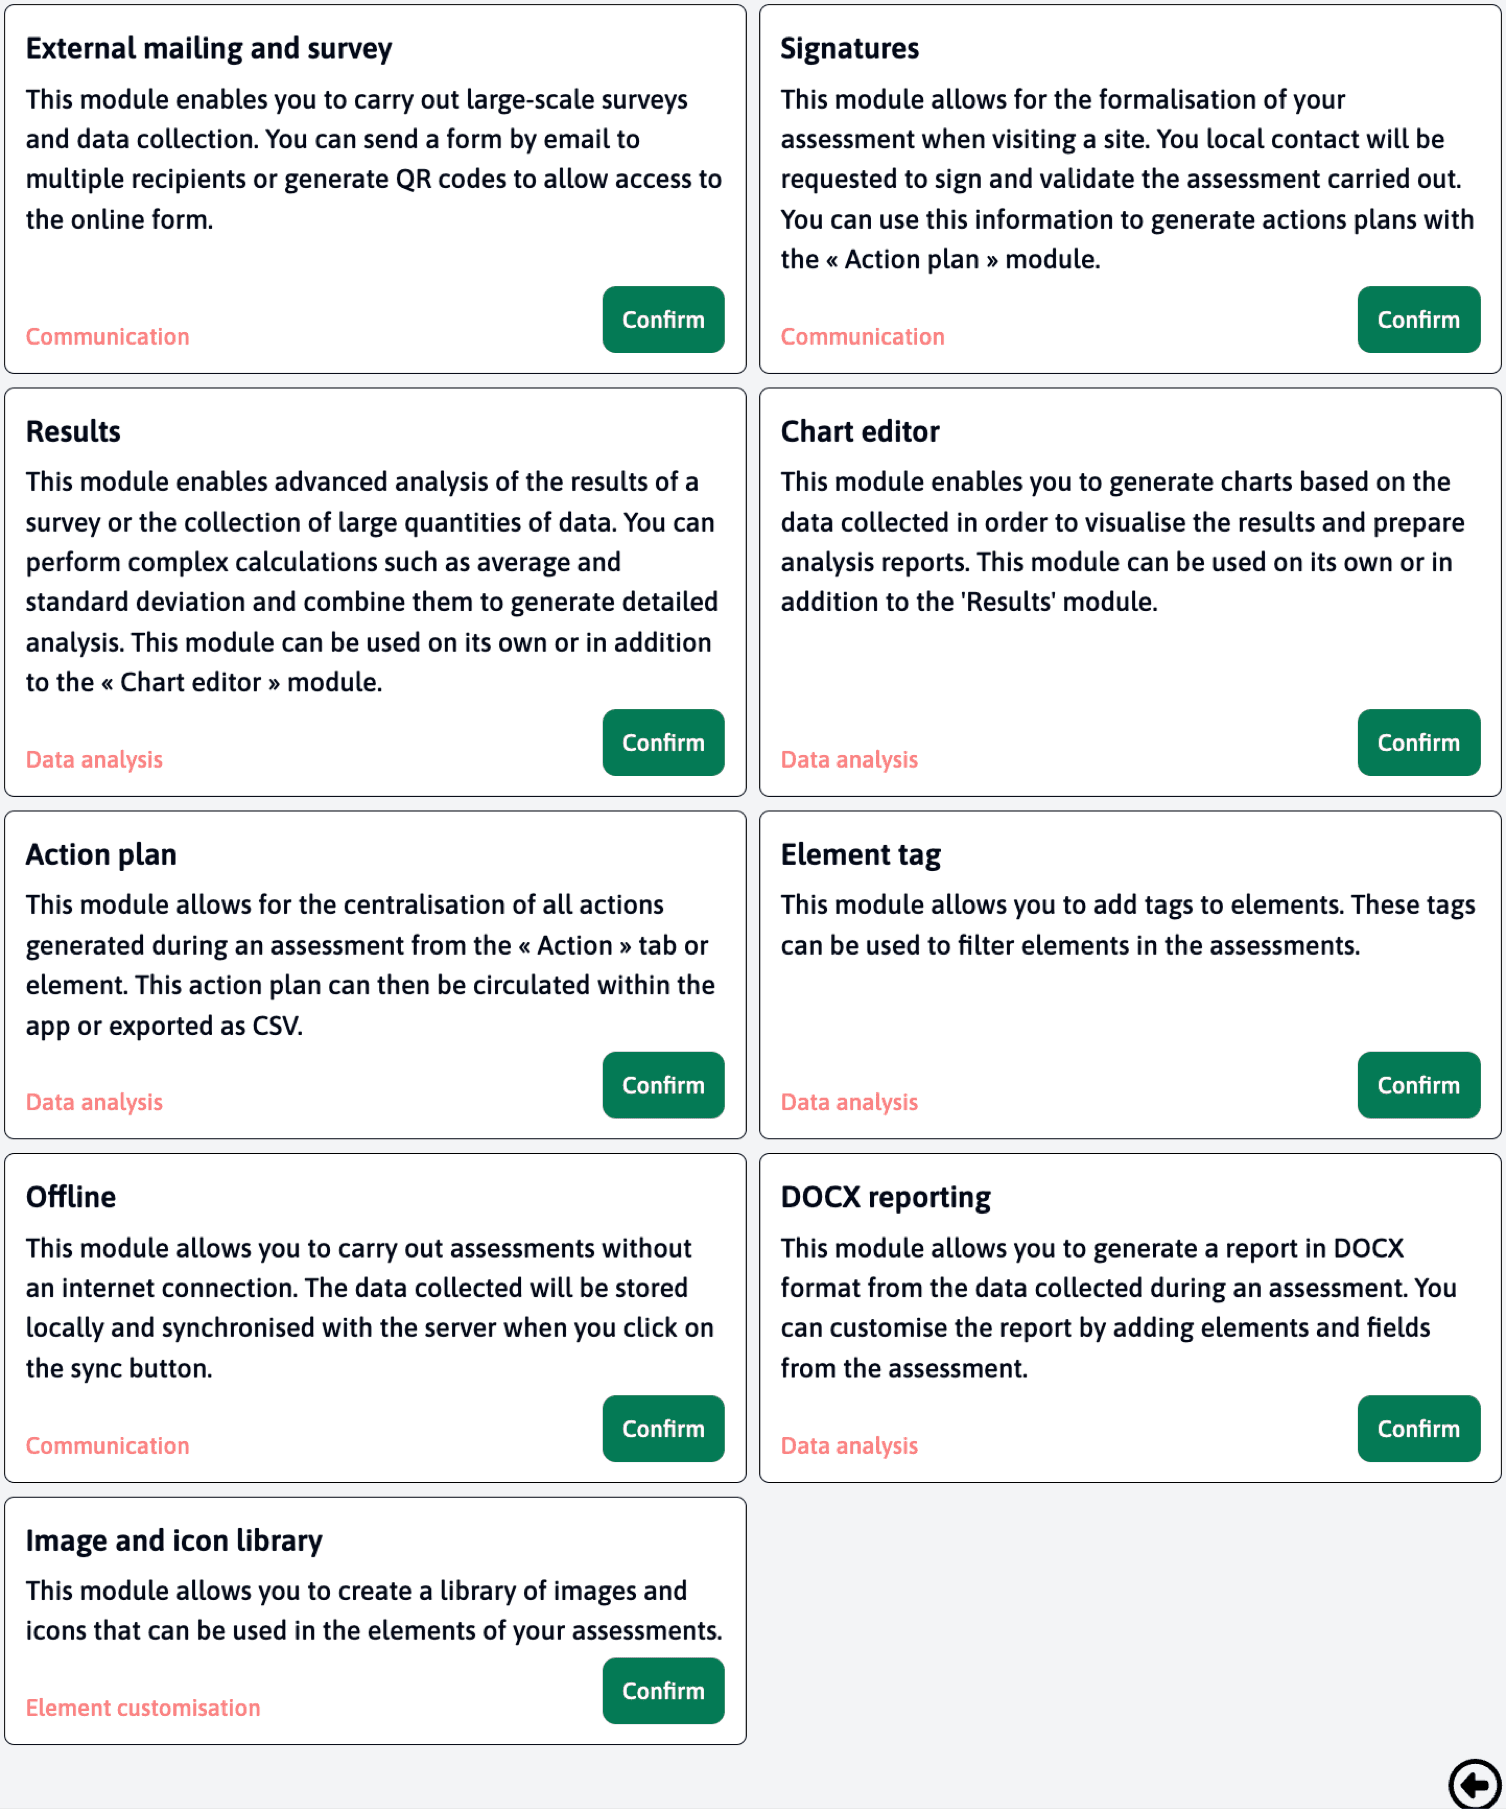Confirm the External mailing and survey module
Image resolution: width=1506 pixels, height=1810 pixels.
click(x=663, y=320)
